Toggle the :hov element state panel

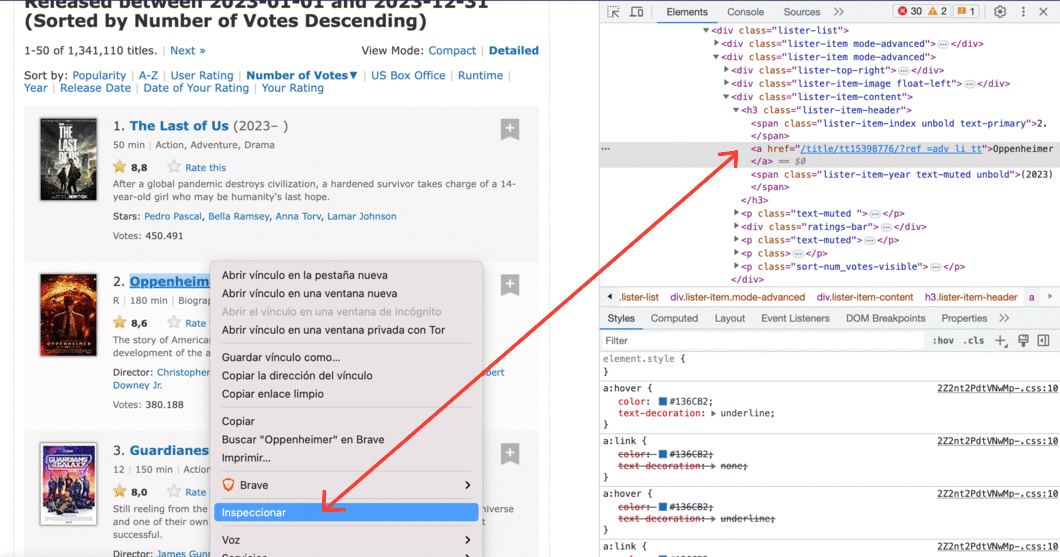pos(943,341)
